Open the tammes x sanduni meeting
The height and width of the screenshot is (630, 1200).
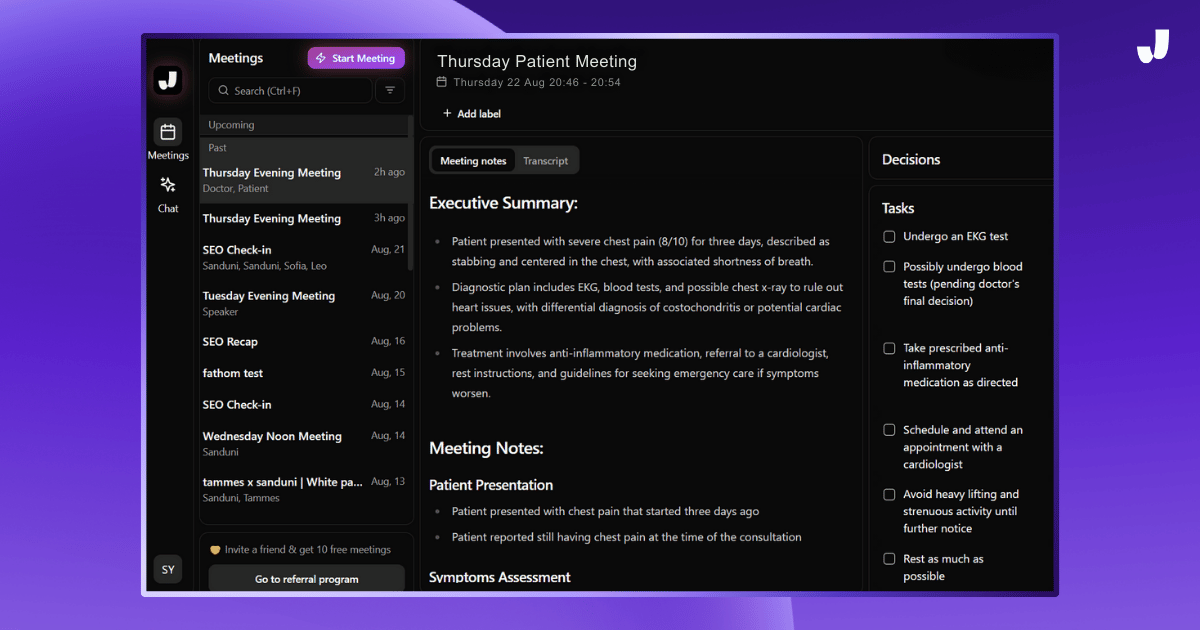[304, 489]
